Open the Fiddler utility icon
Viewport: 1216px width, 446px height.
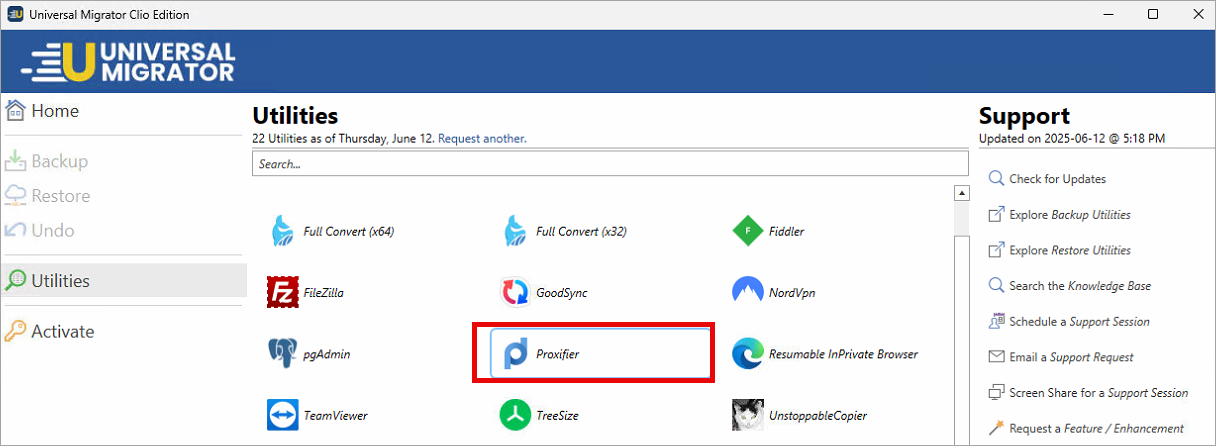click(x=748, y=231)
